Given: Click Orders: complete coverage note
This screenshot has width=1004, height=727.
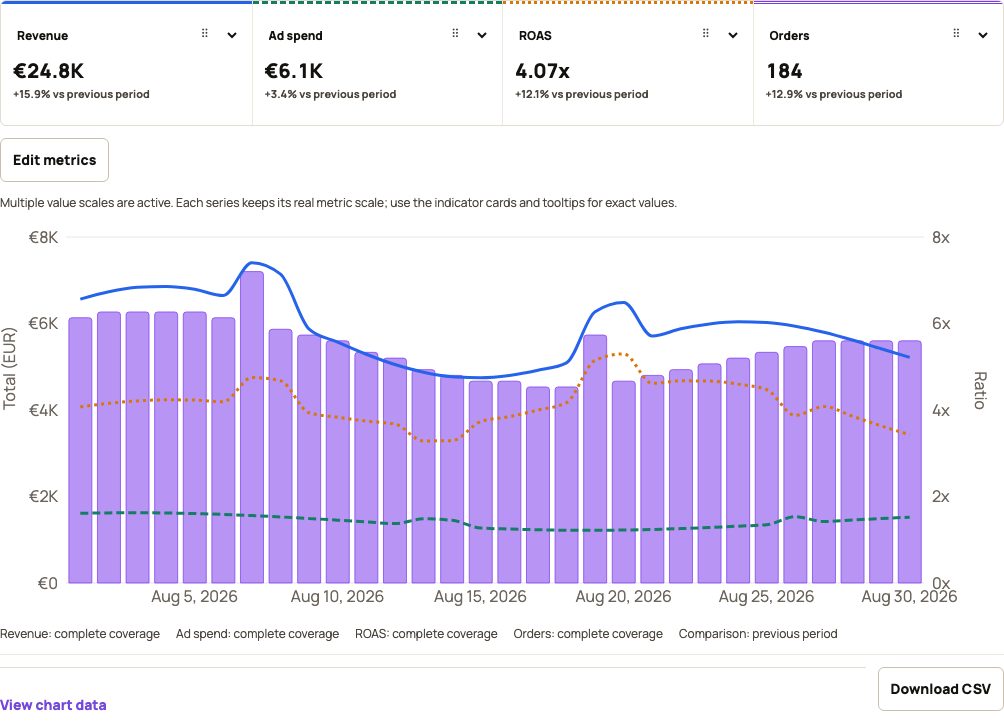Looking at the screenshot, I should tap(588, 633).
